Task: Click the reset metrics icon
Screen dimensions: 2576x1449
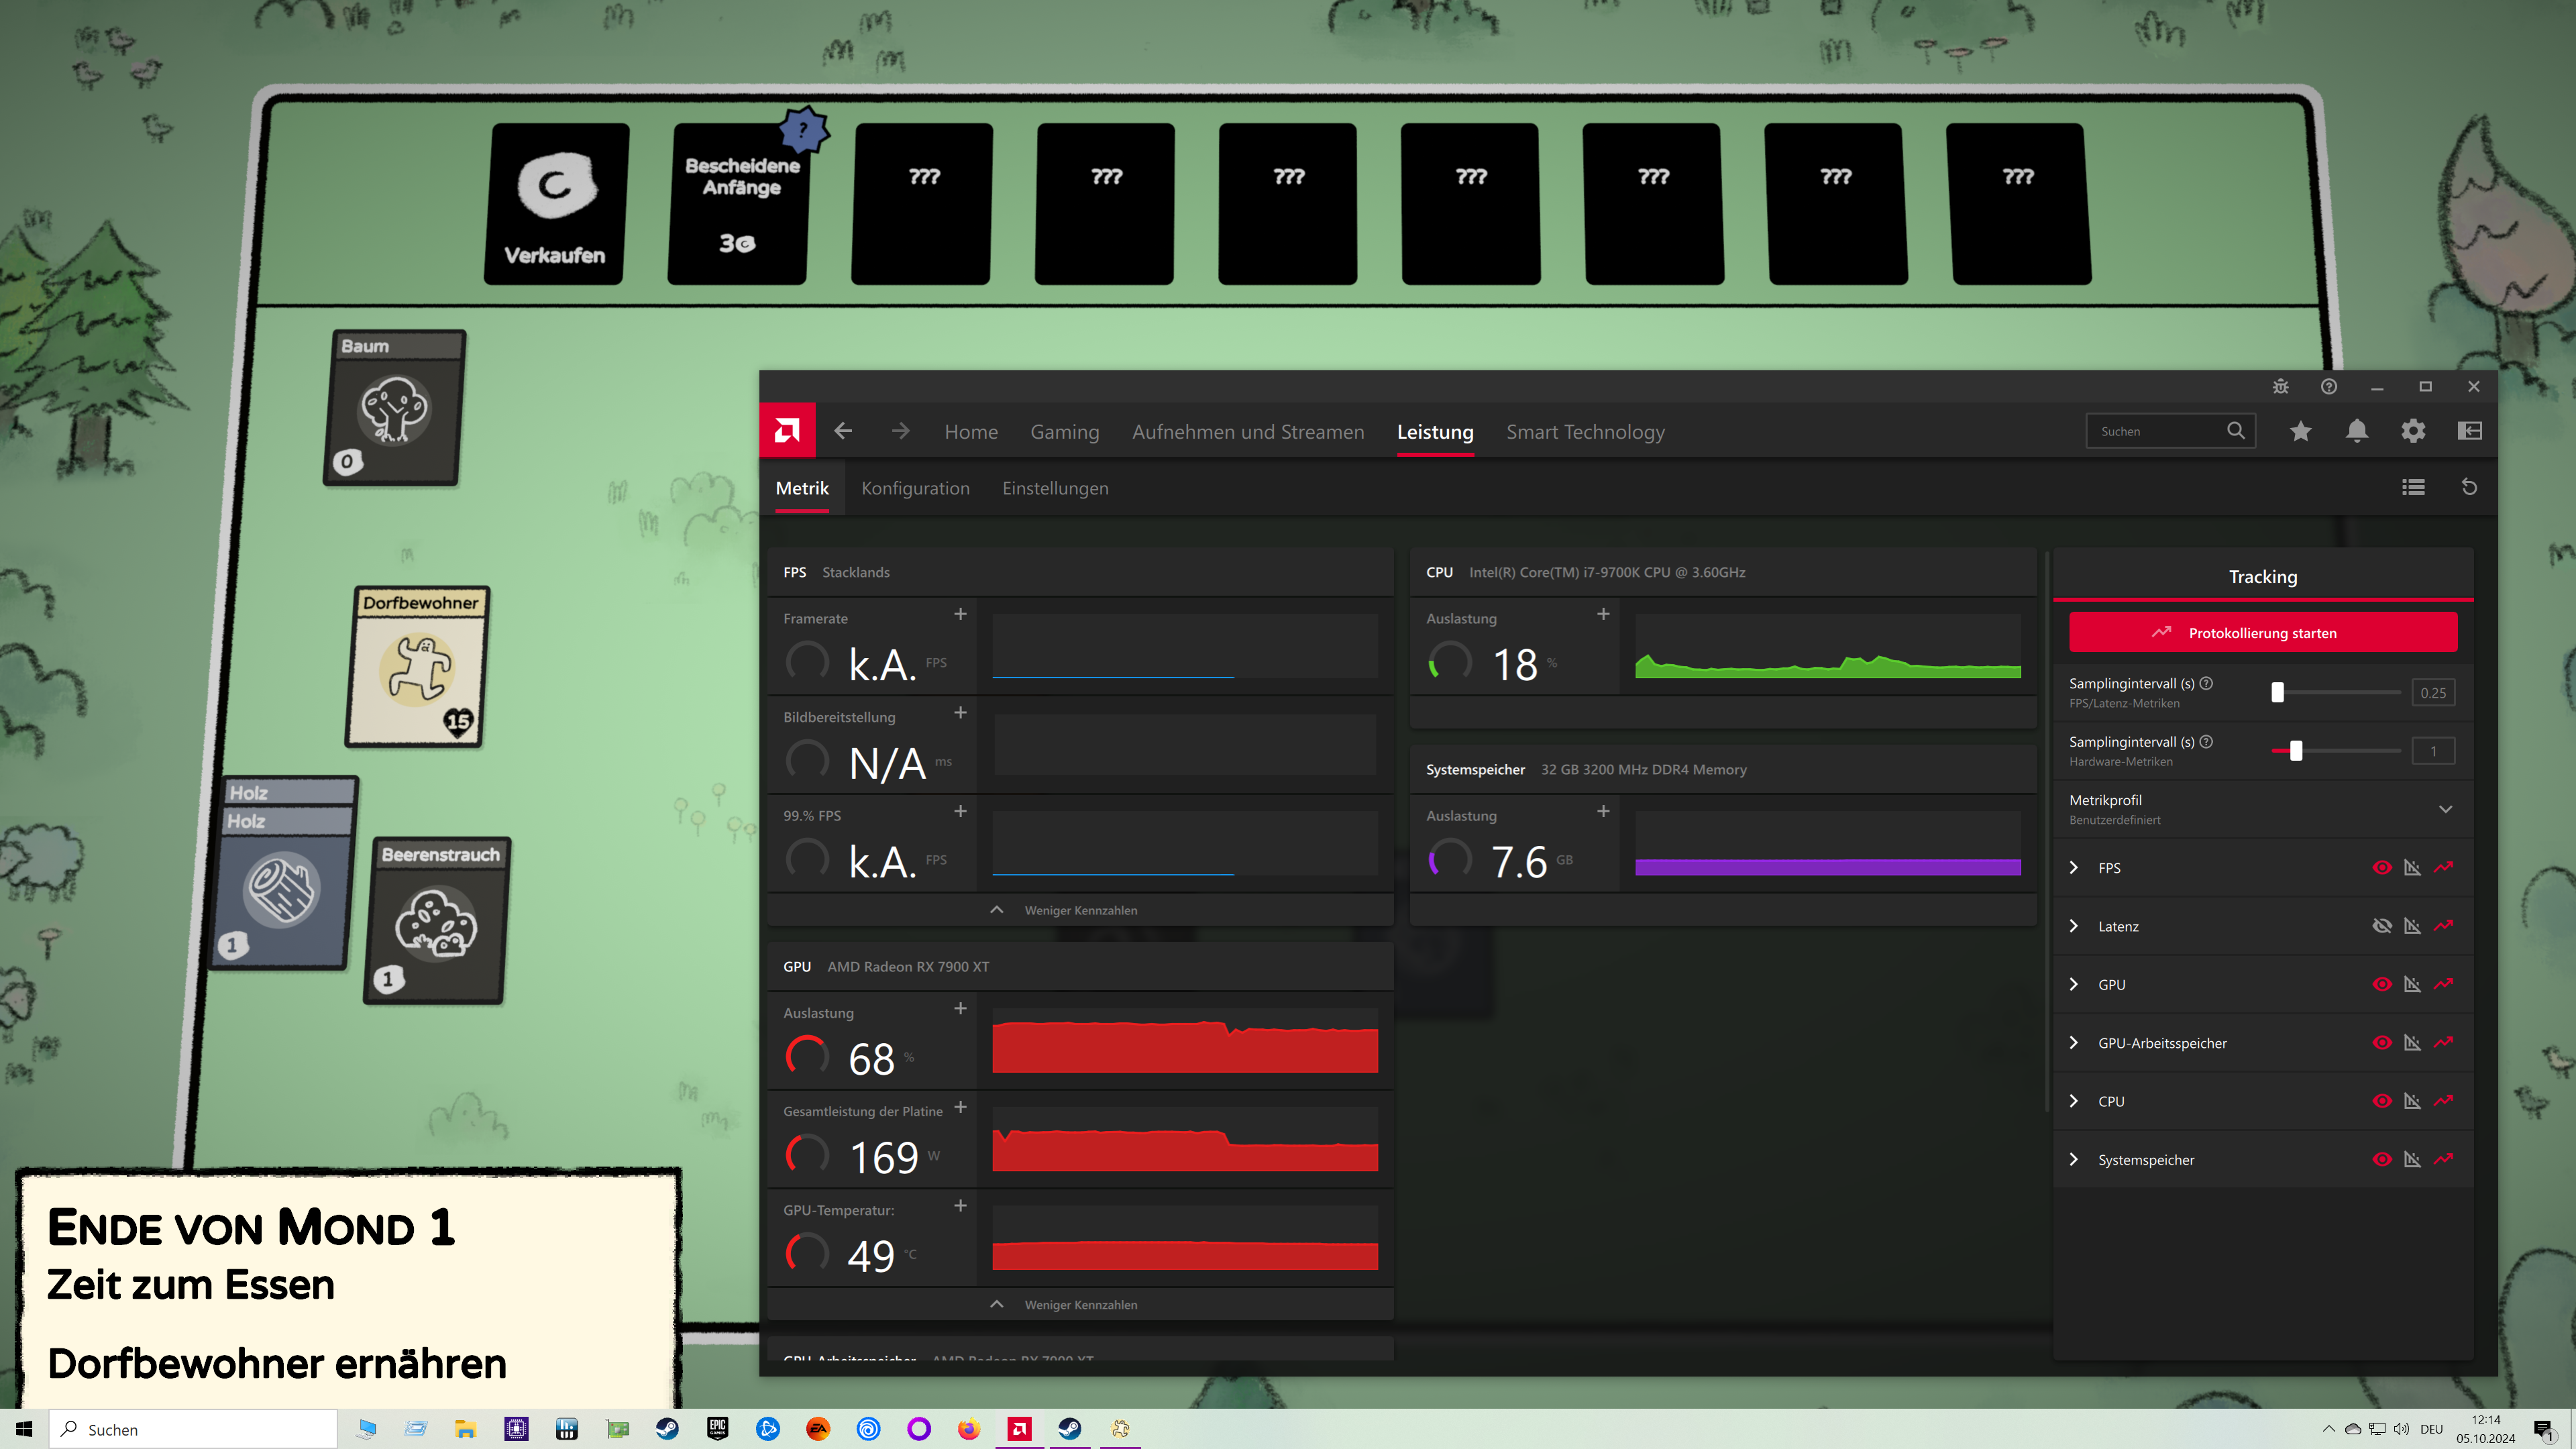Action: [x=2469, y=487]
